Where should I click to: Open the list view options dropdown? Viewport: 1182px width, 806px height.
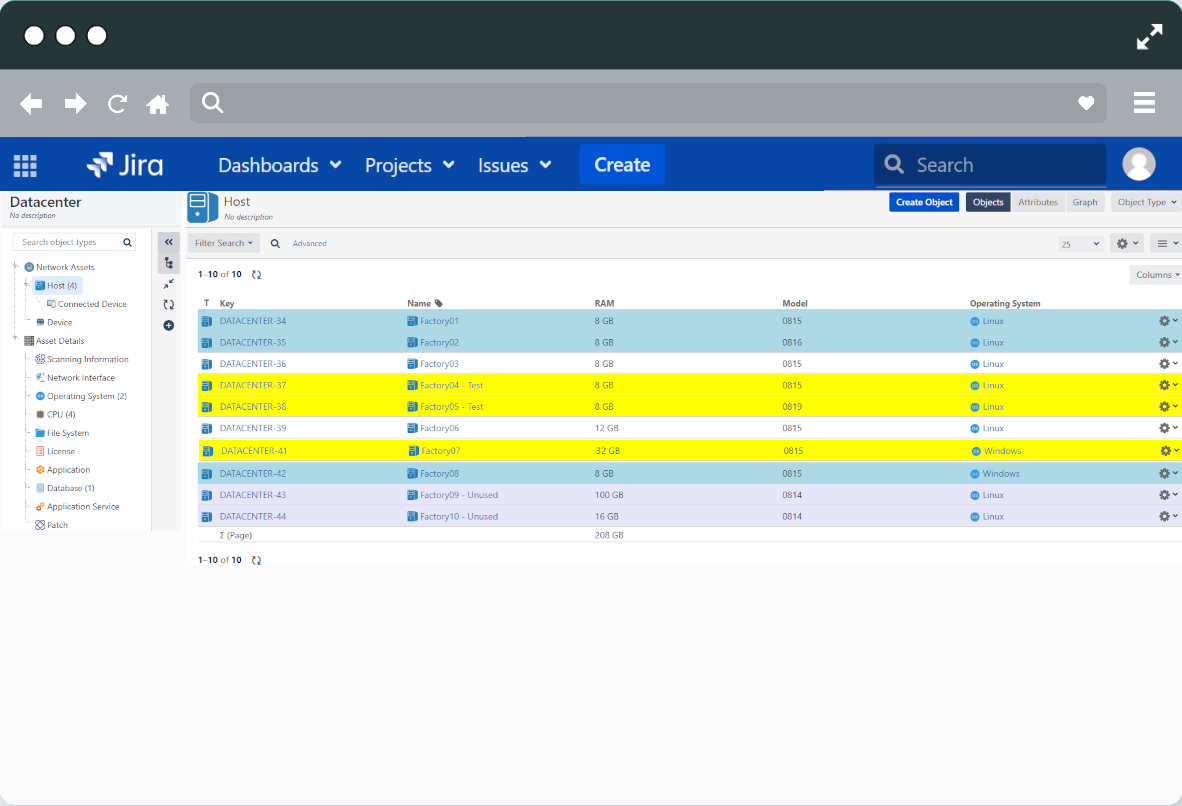click(x=1166, y=244)
